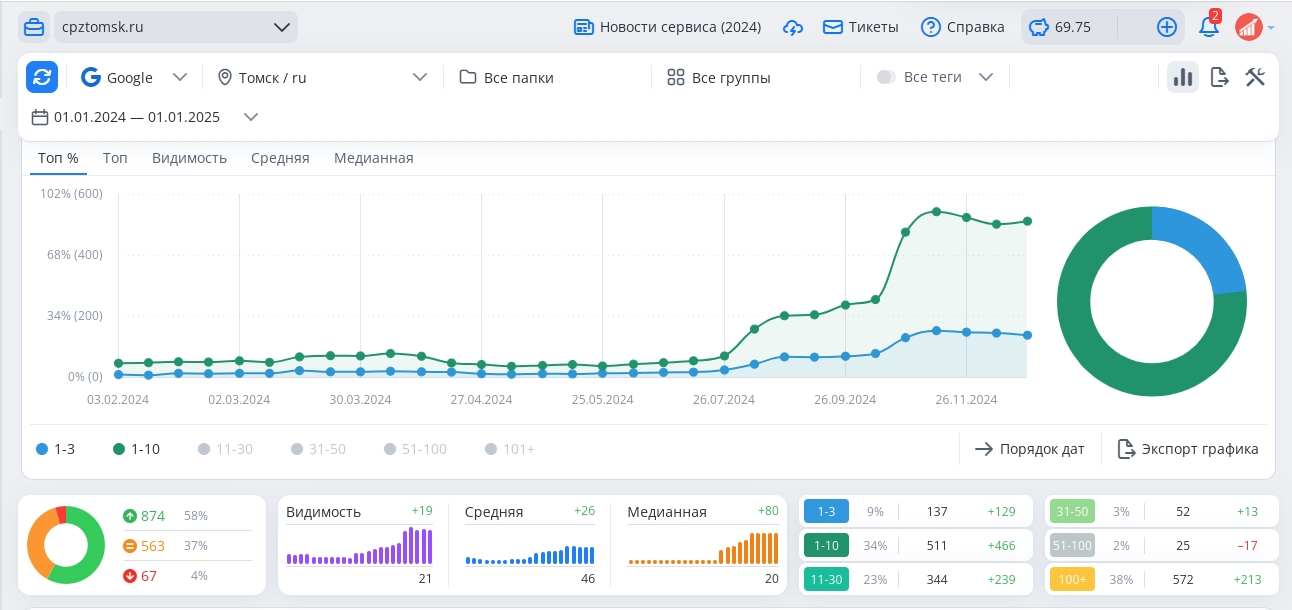Click the export file icon in toolbar
1292x610 pixels.
1219,77
